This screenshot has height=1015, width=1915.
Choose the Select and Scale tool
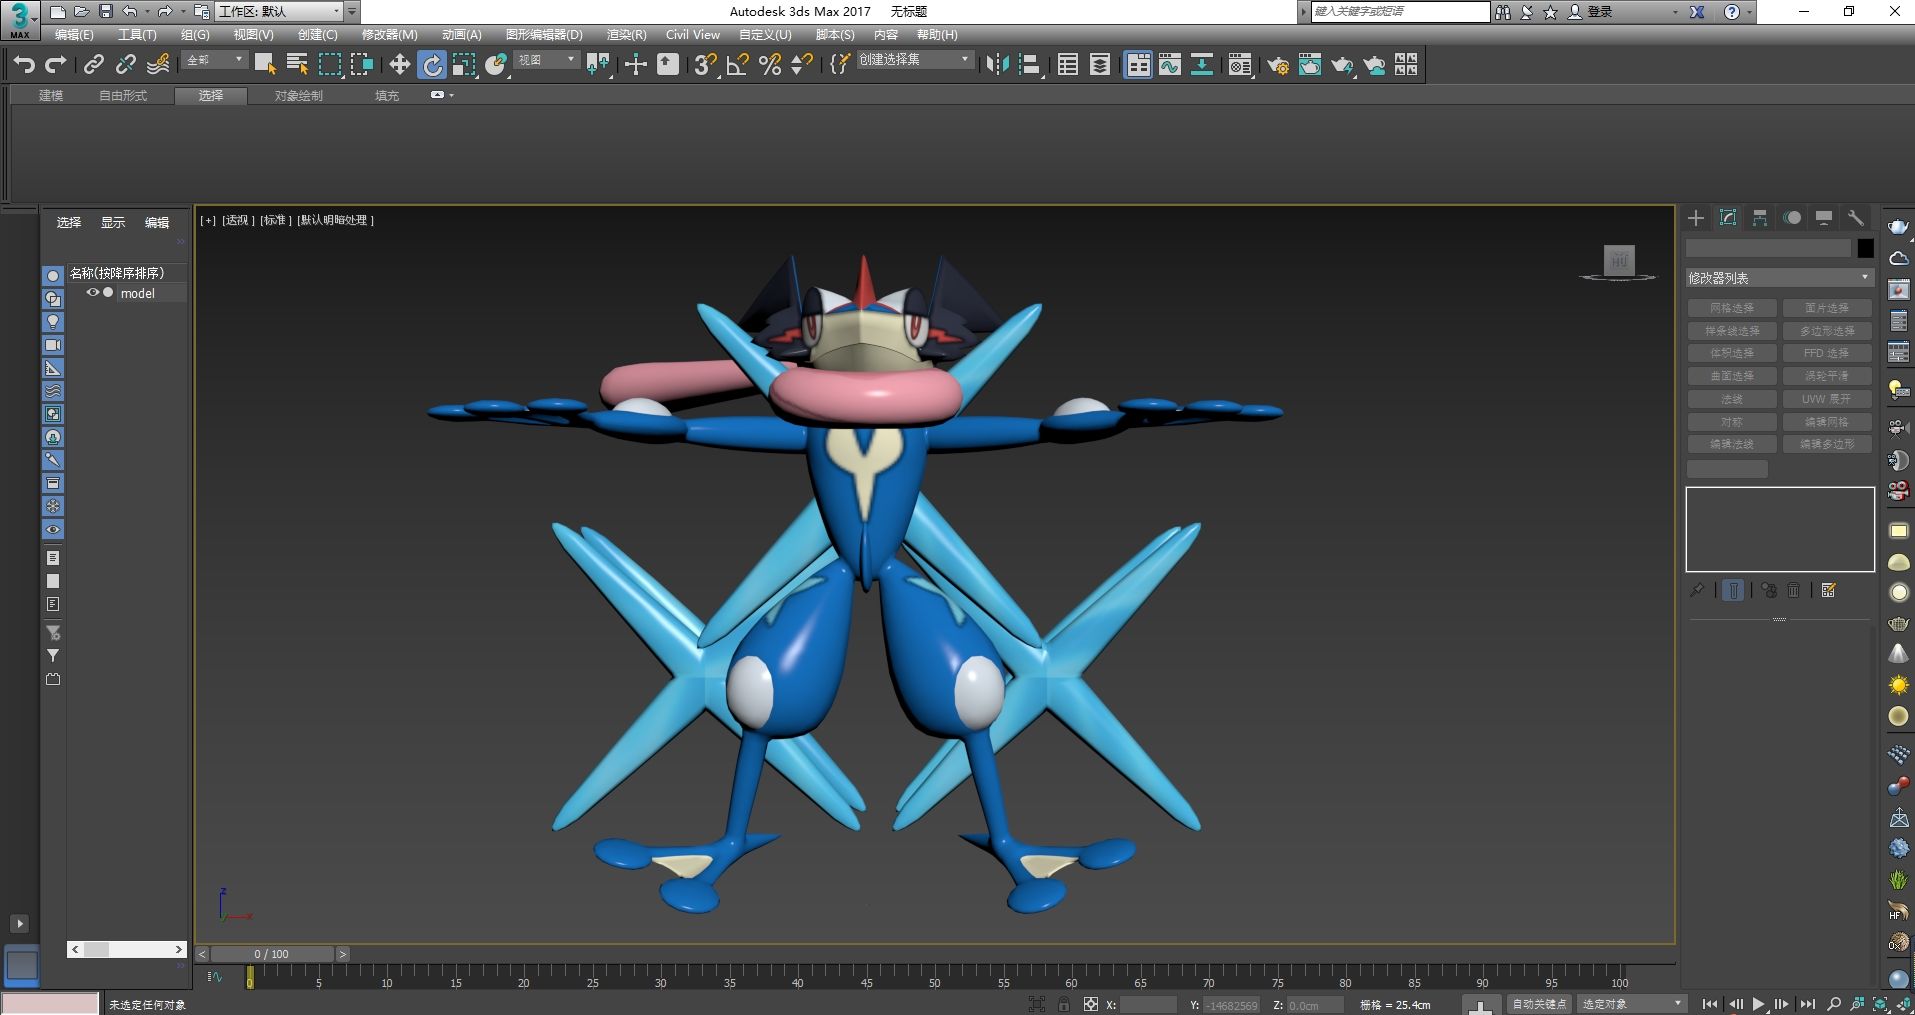463,65
